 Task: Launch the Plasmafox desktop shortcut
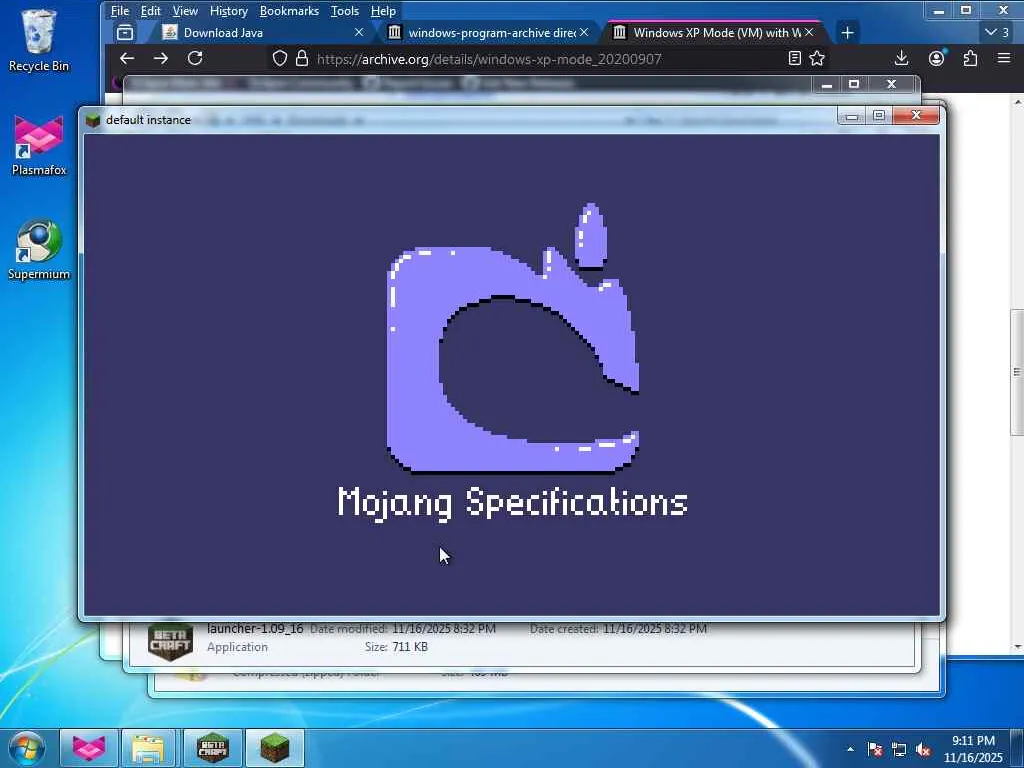[39, 145]
